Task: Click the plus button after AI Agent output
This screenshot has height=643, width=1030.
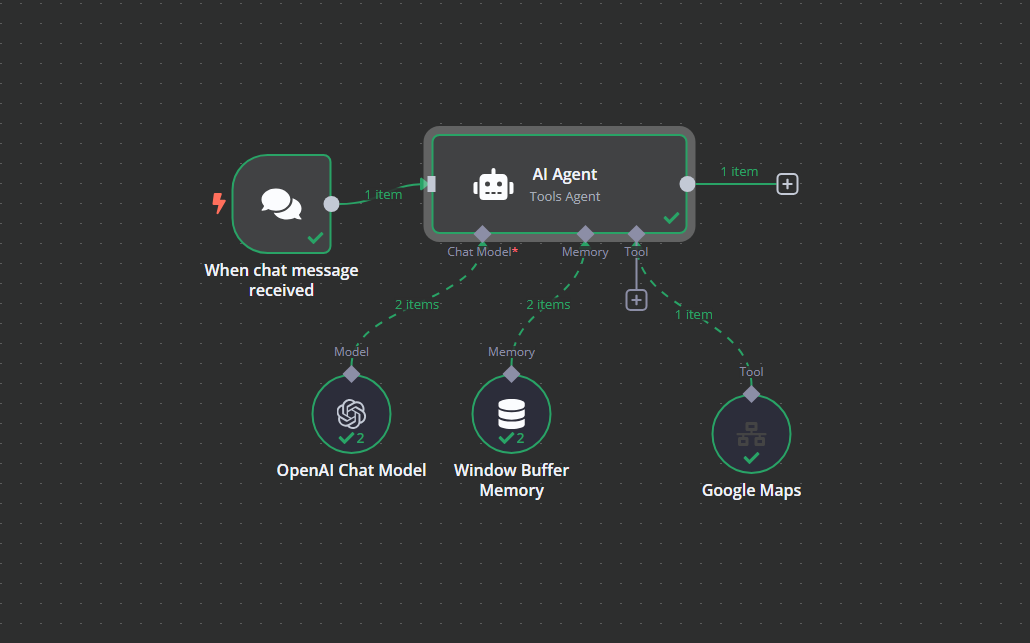Action: [x=787, y=184]
